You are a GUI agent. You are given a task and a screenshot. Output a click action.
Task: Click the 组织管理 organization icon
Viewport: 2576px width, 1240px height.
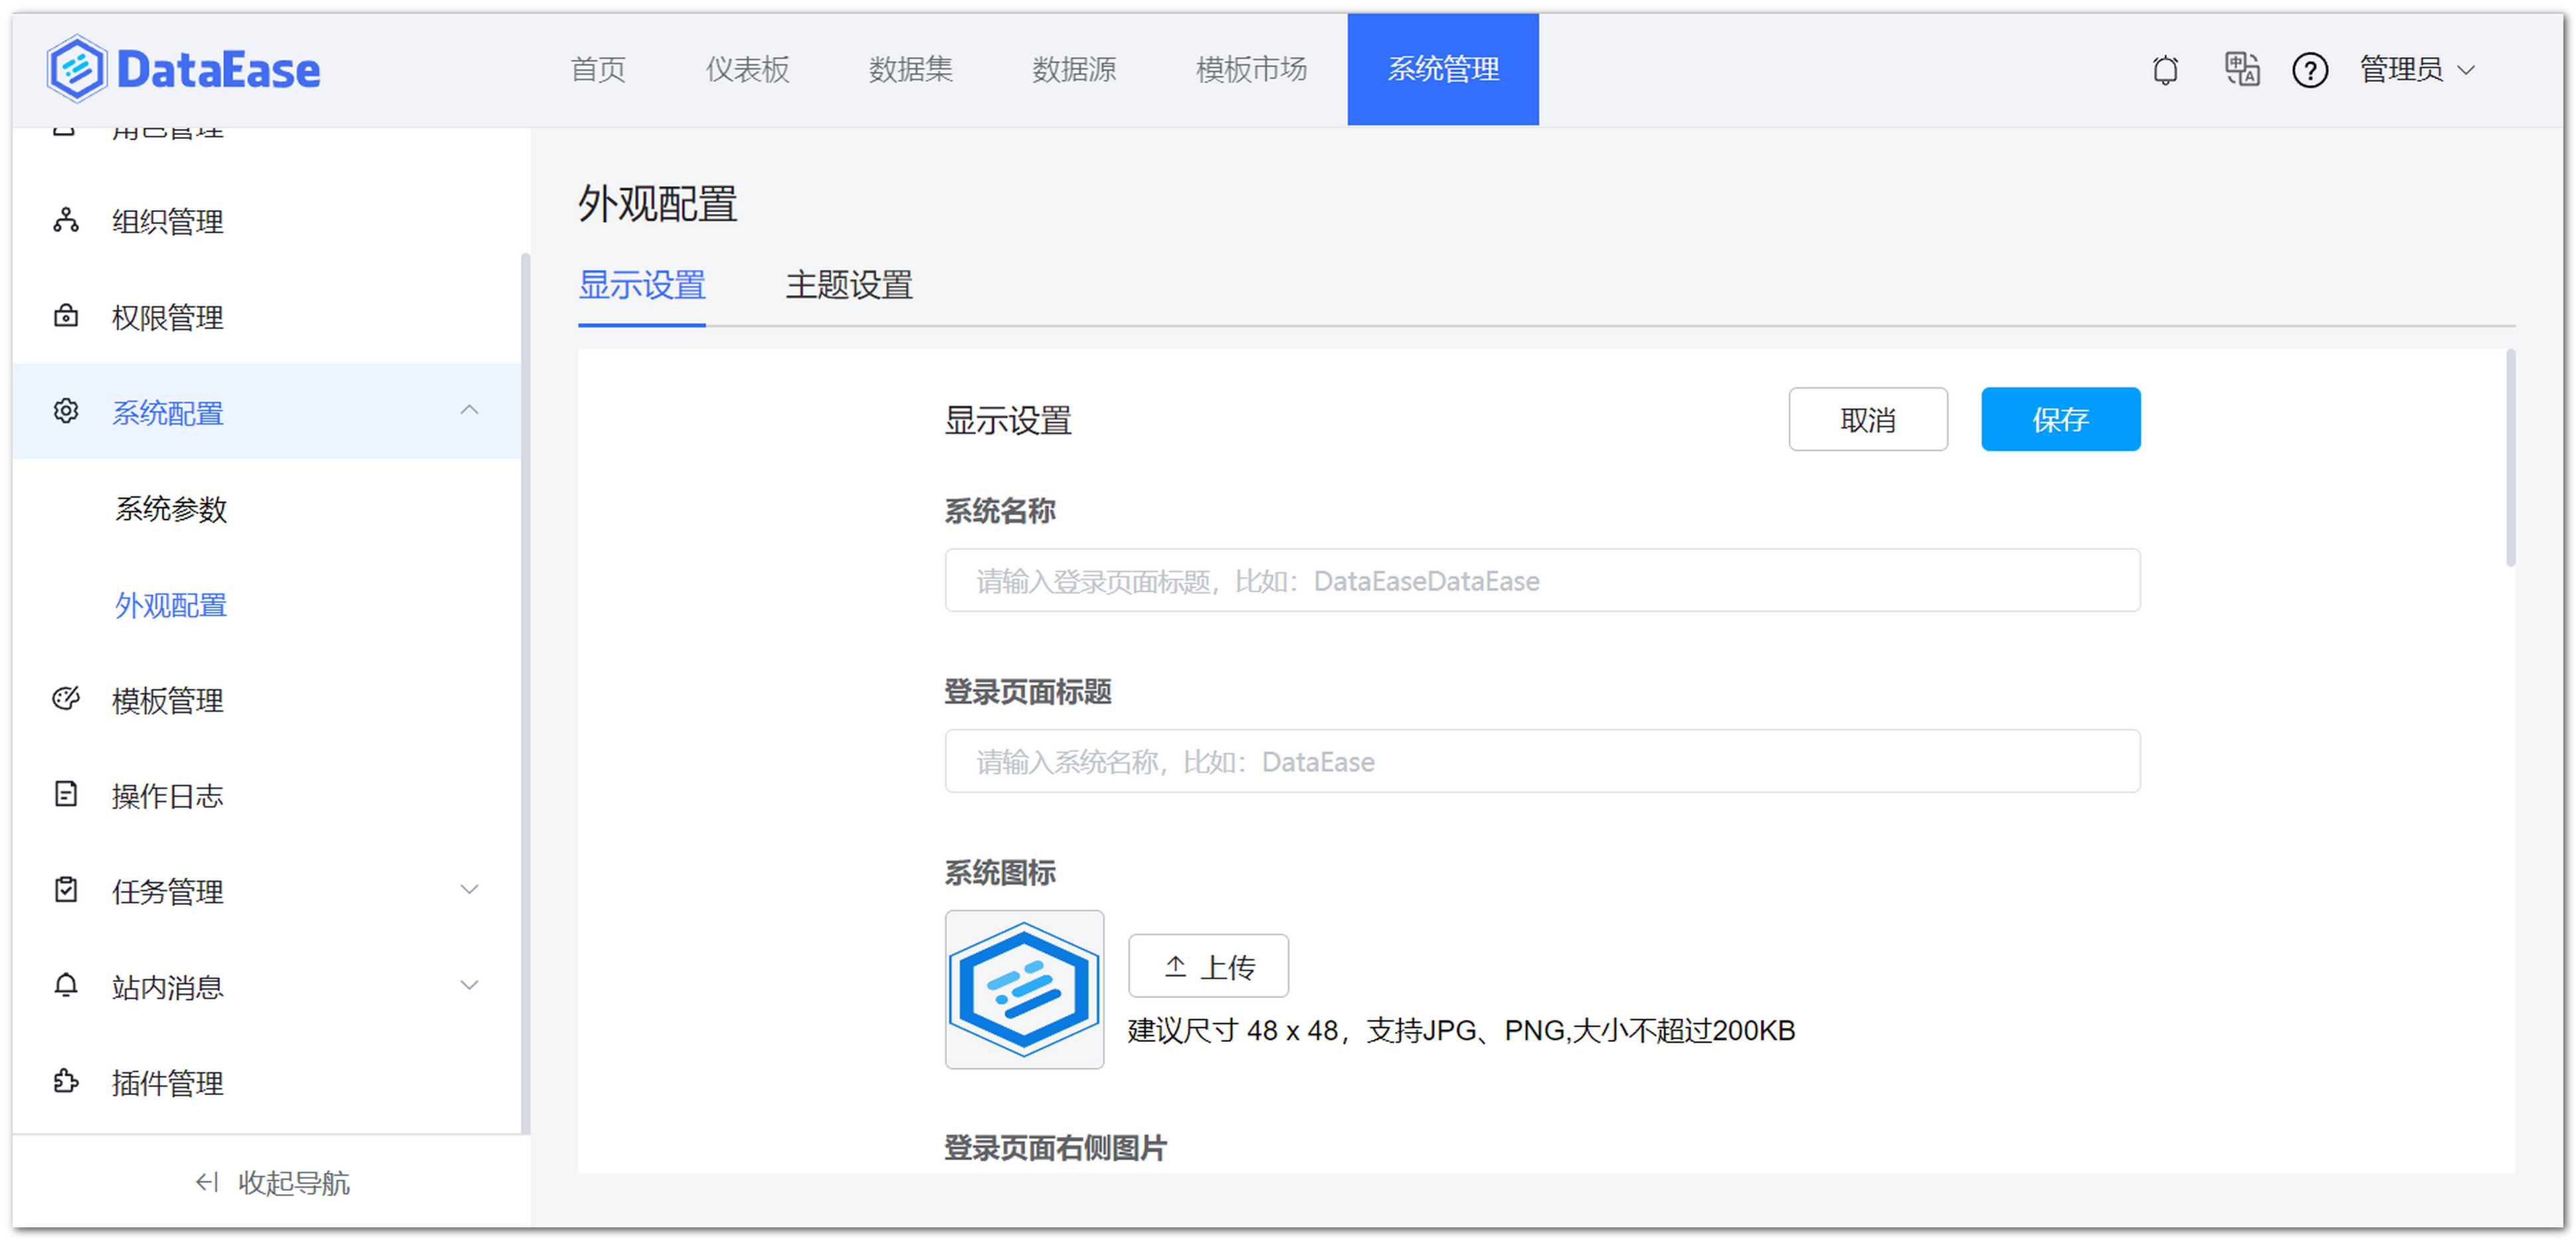tap(66, 220)
